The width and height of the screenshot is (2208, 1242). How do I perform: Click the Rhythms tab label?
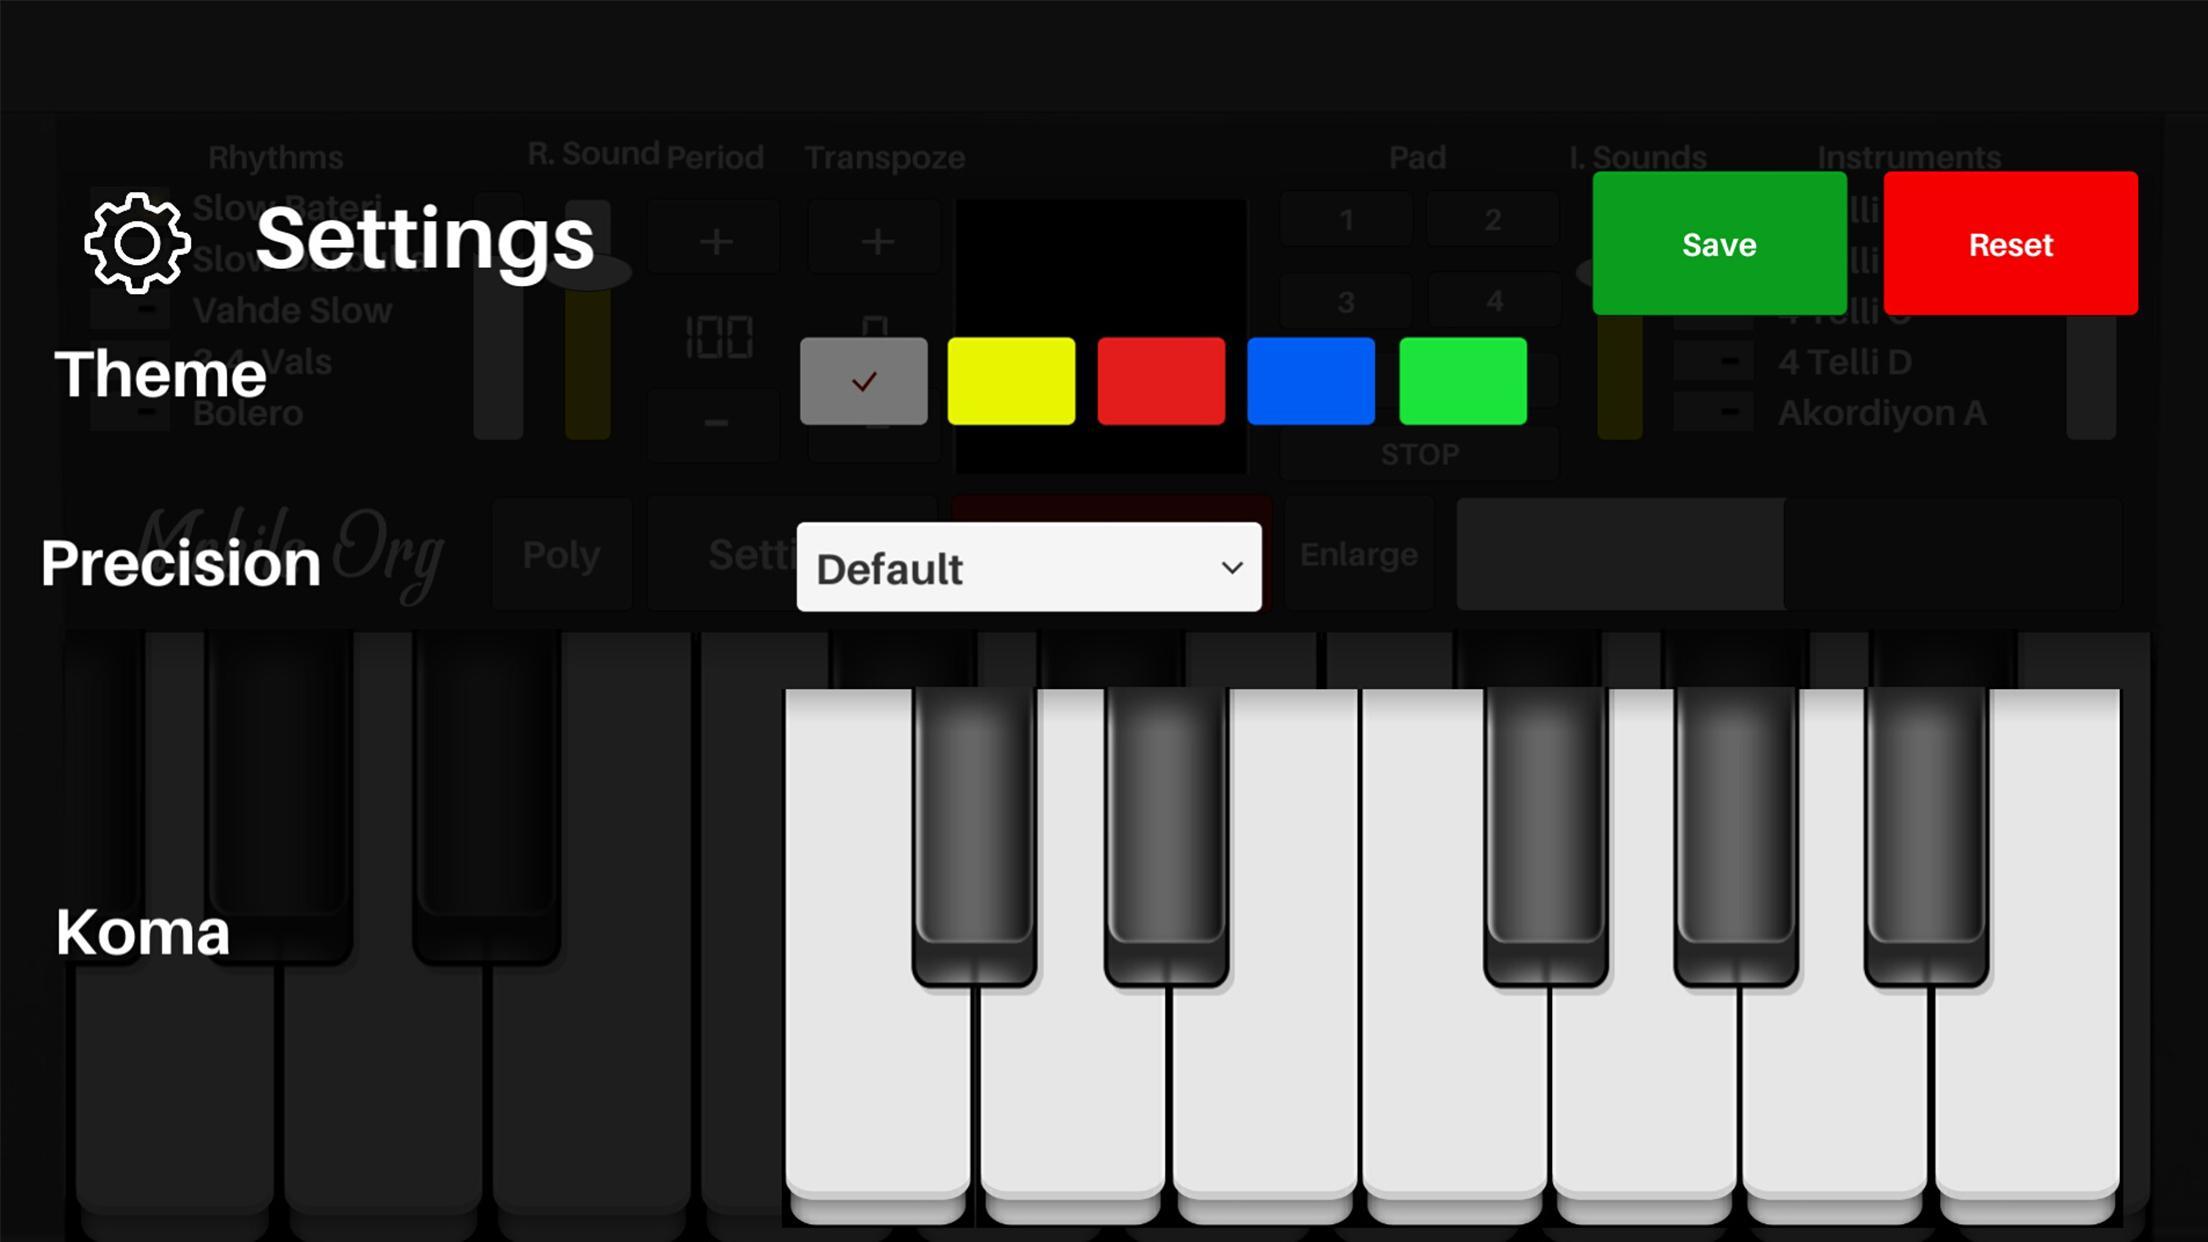point(274,156)
